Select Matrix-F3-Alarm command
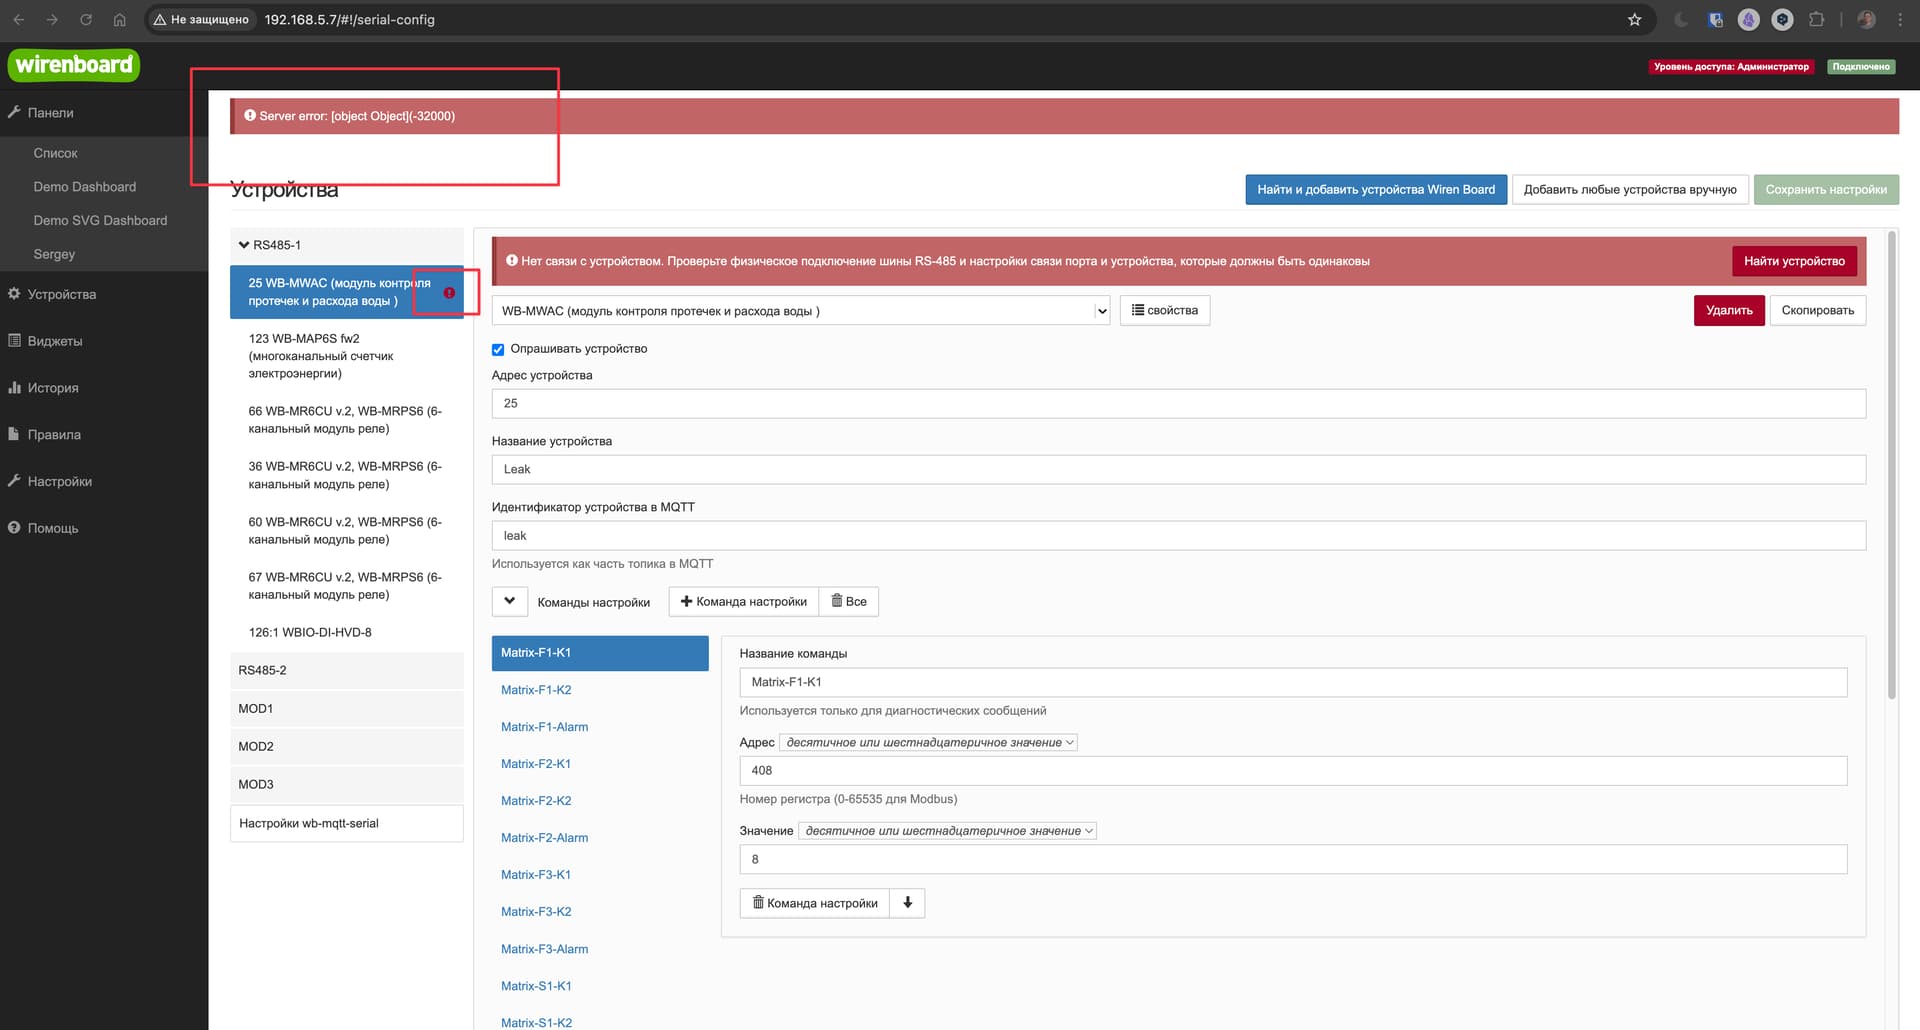Screen dimensions: 1920x1030 (544, 949)
